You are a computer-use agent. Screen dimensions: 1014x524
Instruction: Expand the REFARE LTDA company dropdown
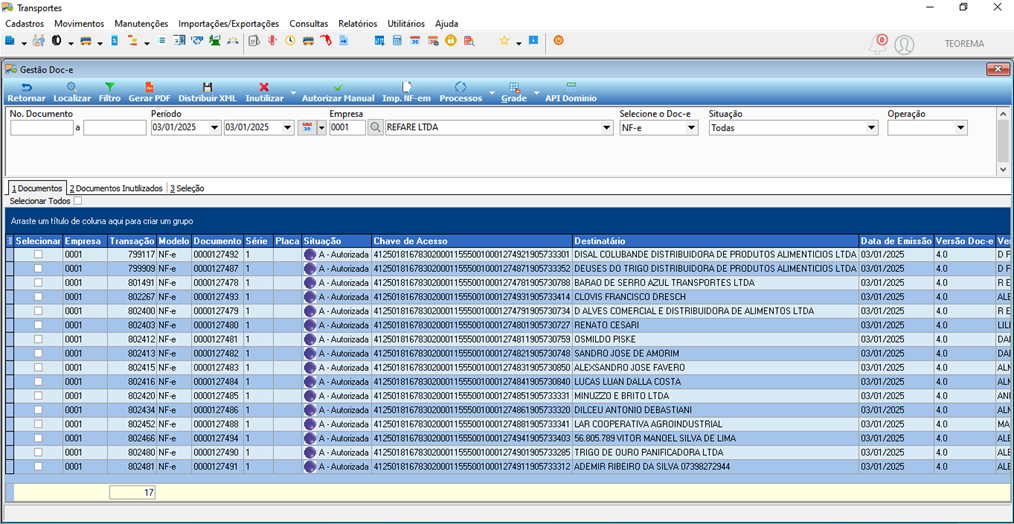(607, 128)
